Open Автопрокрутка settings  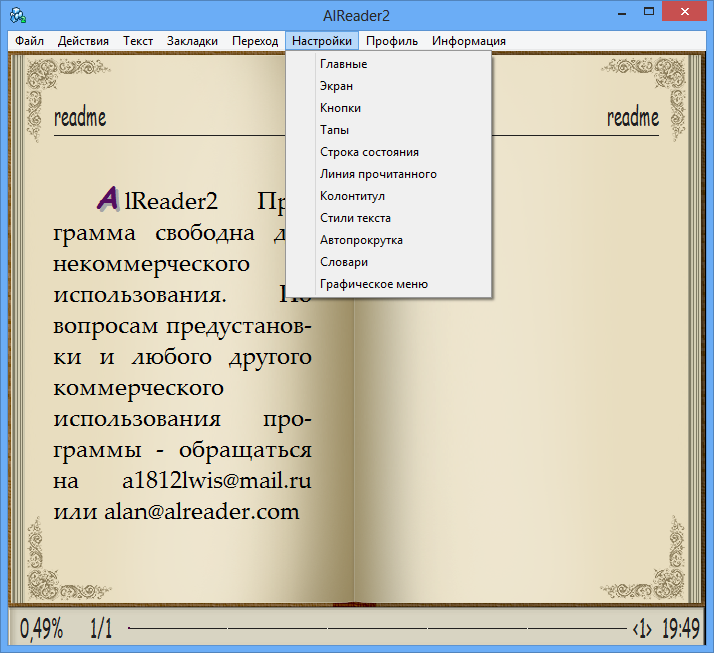(x=388, y=240)
